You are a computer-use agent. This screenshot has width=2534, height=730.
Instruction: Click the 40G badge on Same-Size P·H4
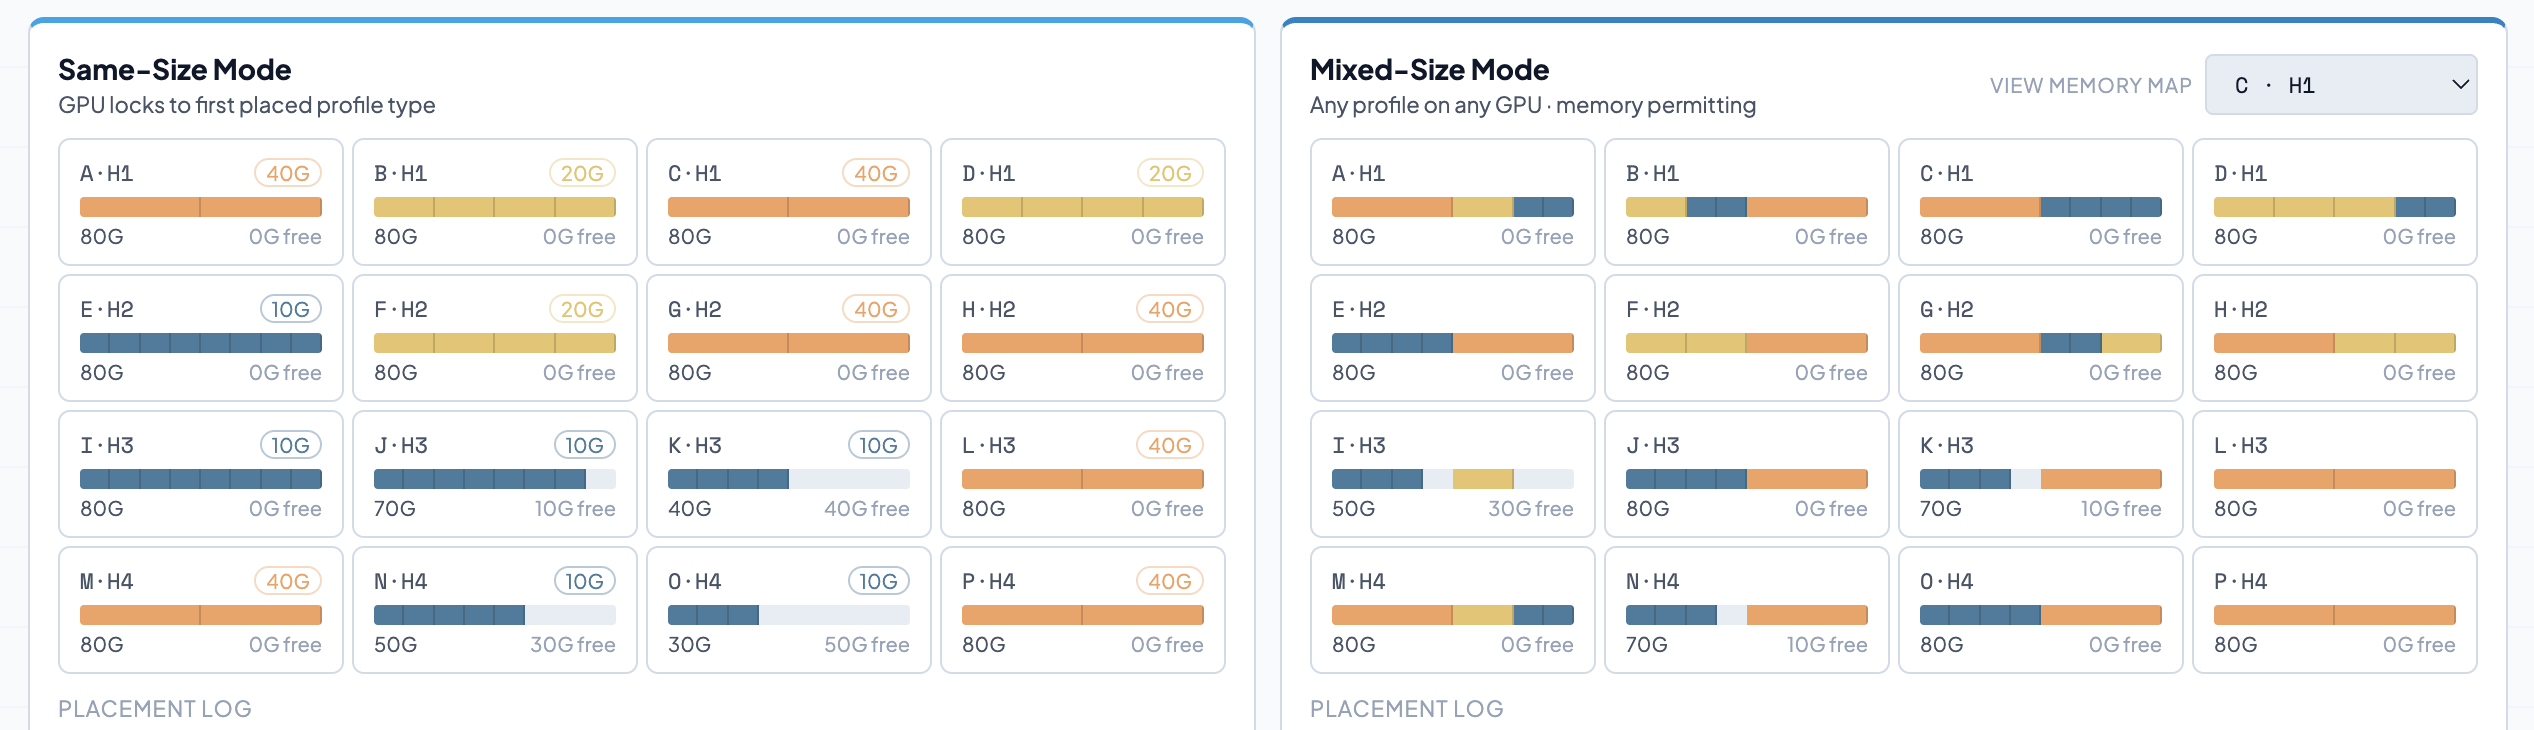(x=1170, y=581)
